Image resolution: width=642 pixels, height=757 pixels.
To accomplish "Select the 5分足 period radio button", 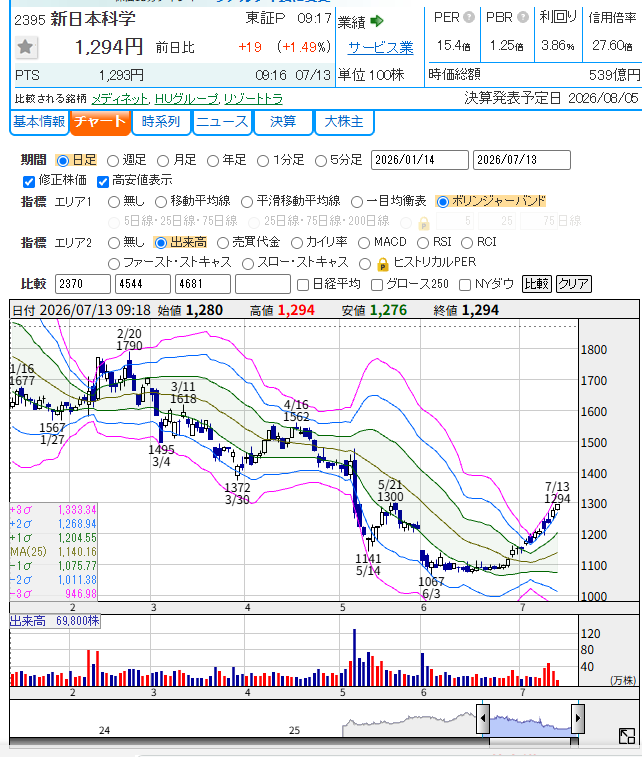I will click(321, 160).
